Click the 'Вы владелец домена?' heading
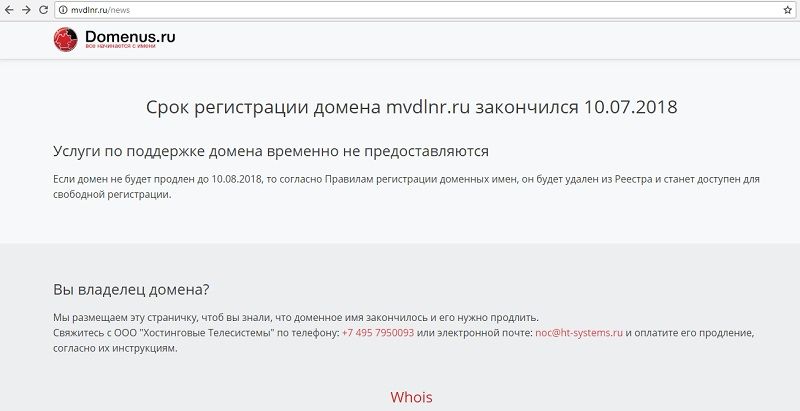 point(131,289)
